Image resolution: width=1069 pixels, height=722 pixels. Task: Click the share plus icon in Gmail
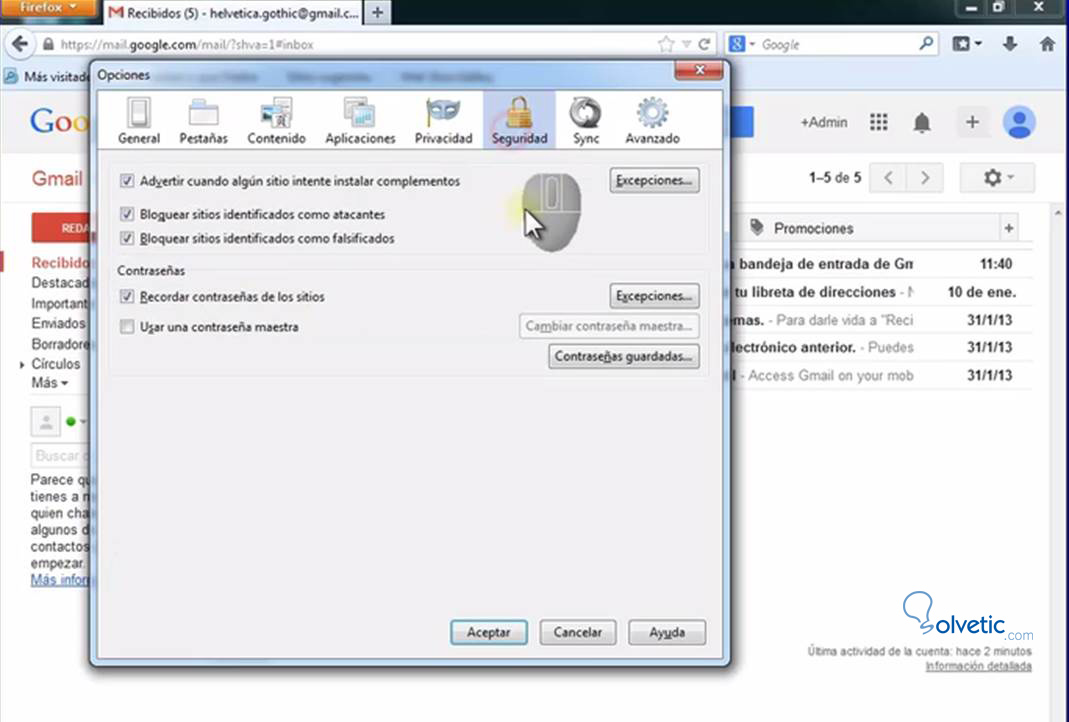(x=972, y=122)
